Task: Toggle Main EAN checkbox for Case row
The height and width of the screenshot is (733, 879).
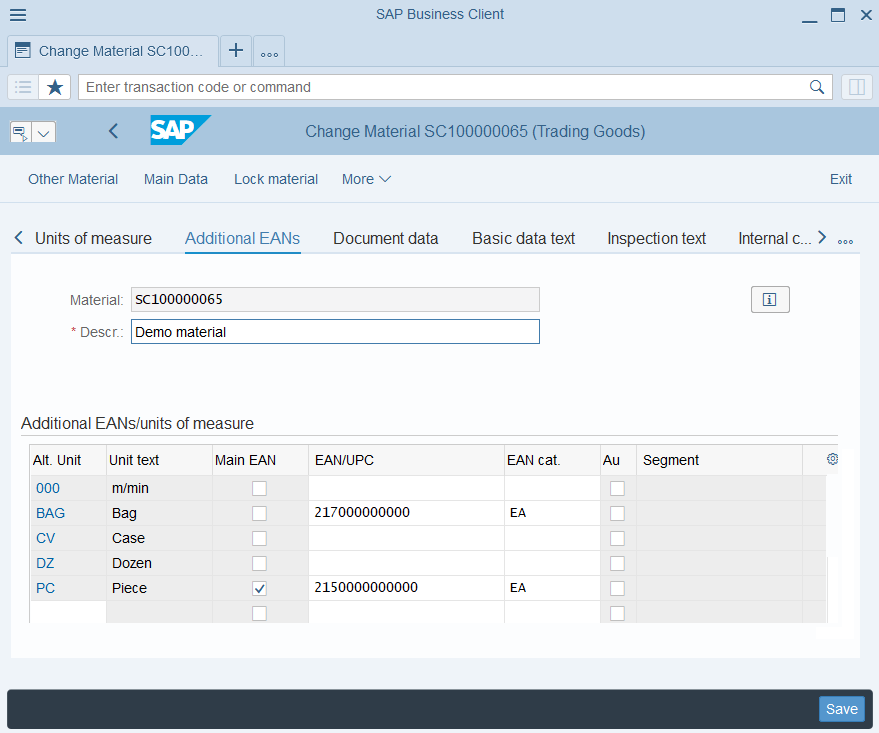Action: coord(259,539)
